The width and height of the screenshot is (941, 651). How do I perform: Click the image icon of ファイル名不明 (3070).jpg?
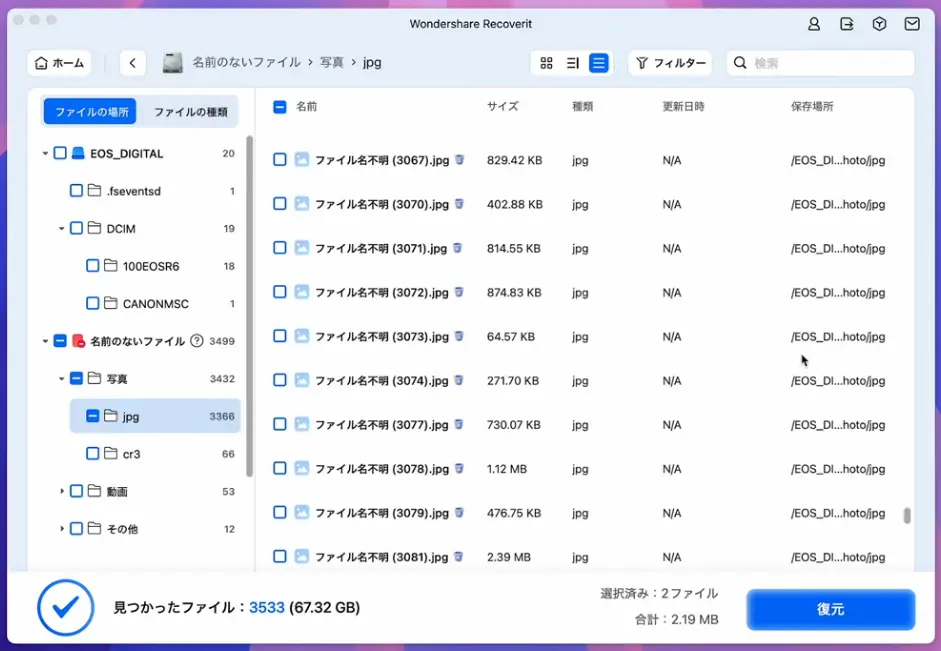coord(302,204)
